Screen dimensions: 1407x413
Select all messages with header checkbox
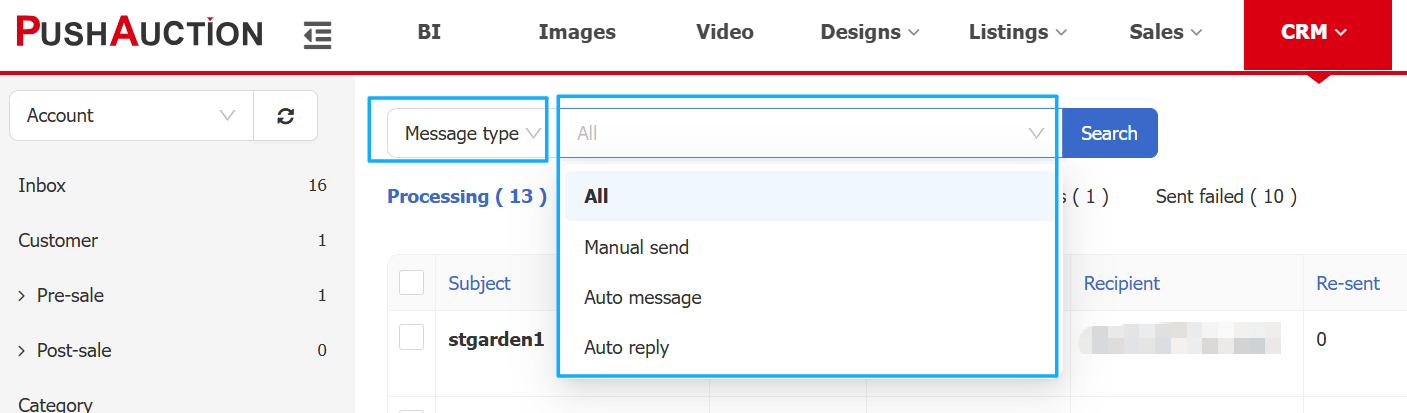point(411,283)
